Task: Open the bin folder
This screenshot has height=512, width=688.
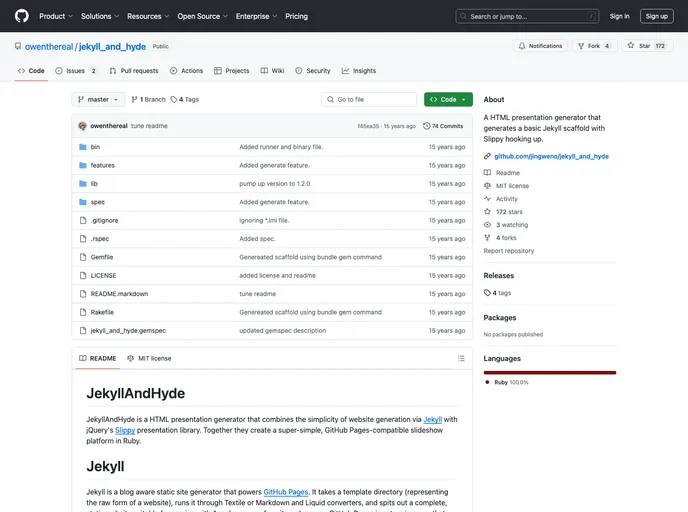Action: (x=95, y=147)
